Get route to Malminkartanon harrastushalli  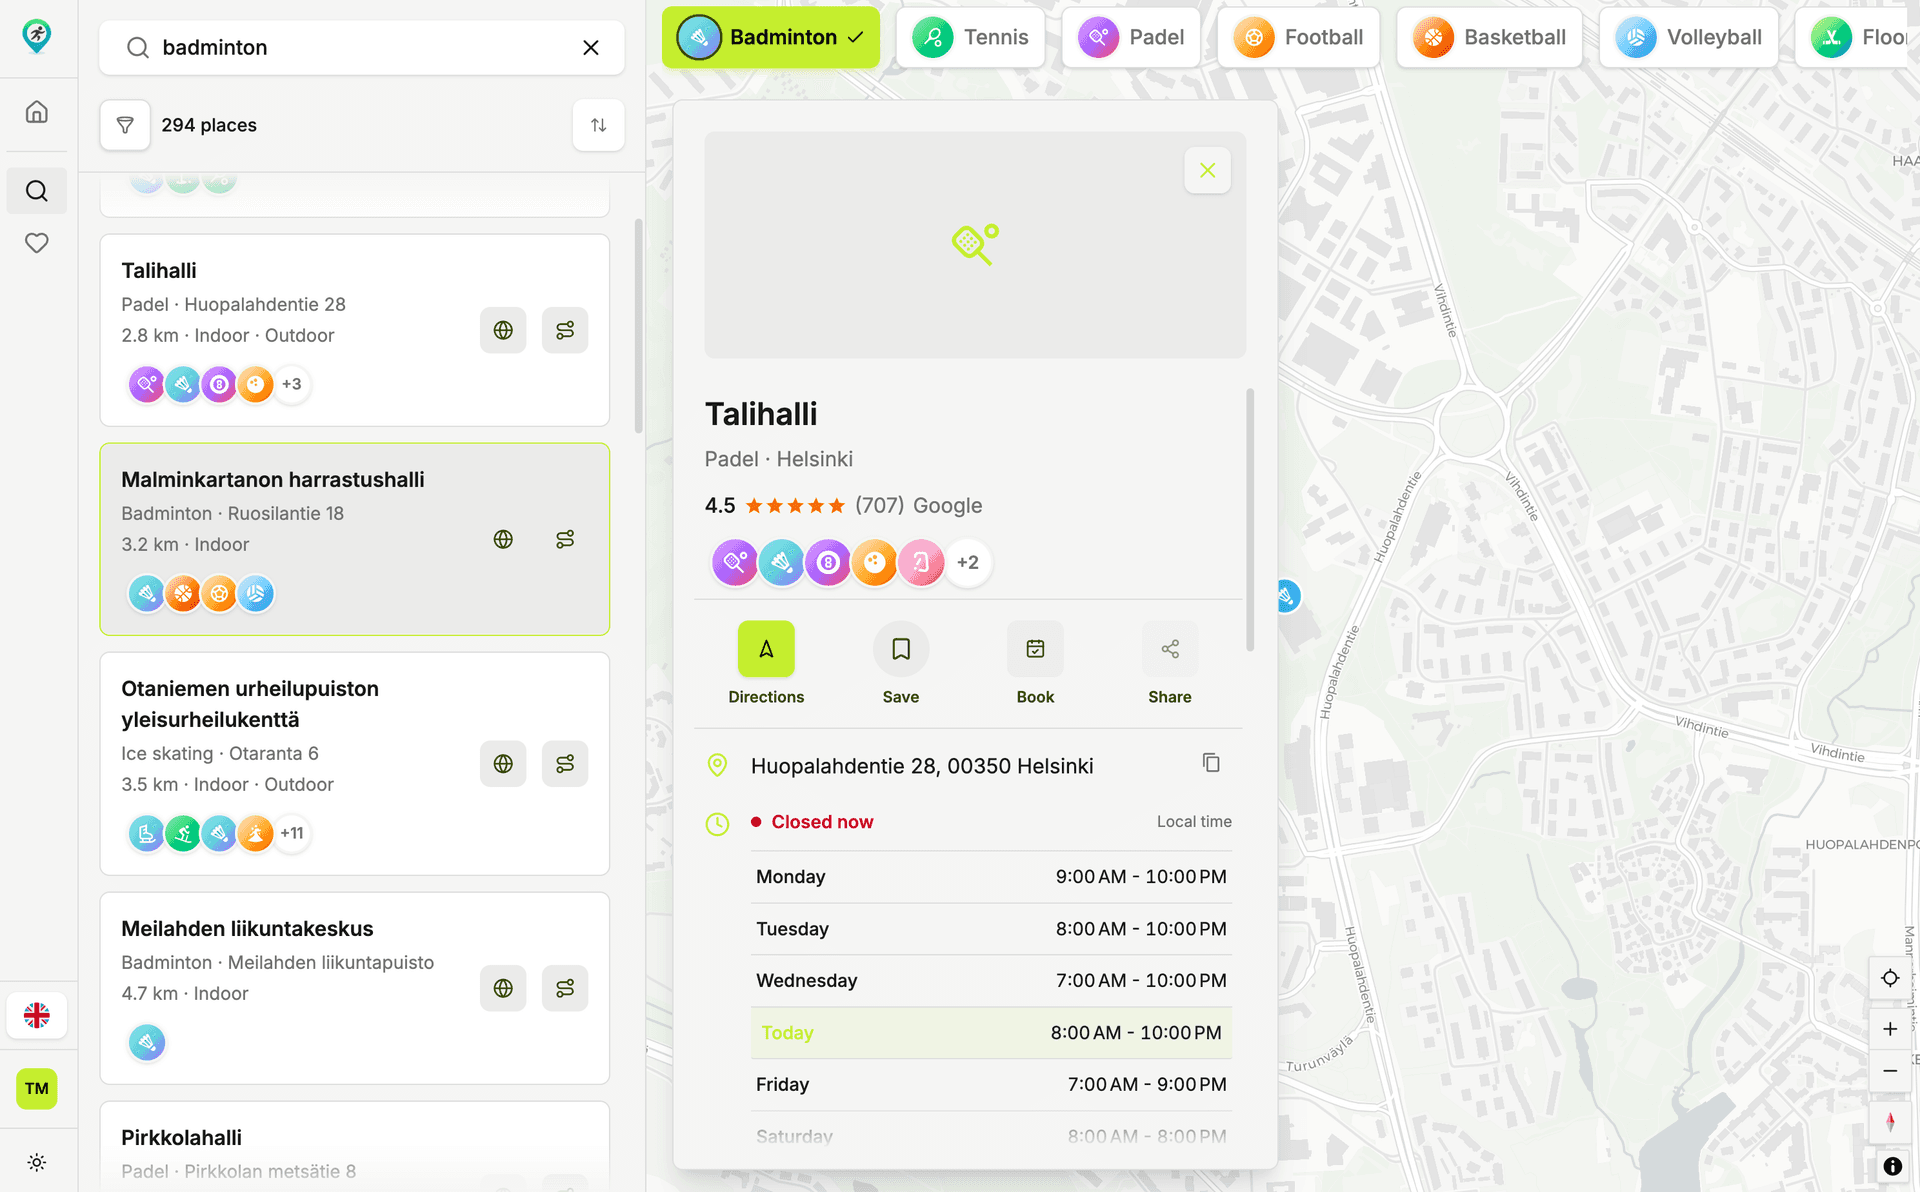[565, 539]
